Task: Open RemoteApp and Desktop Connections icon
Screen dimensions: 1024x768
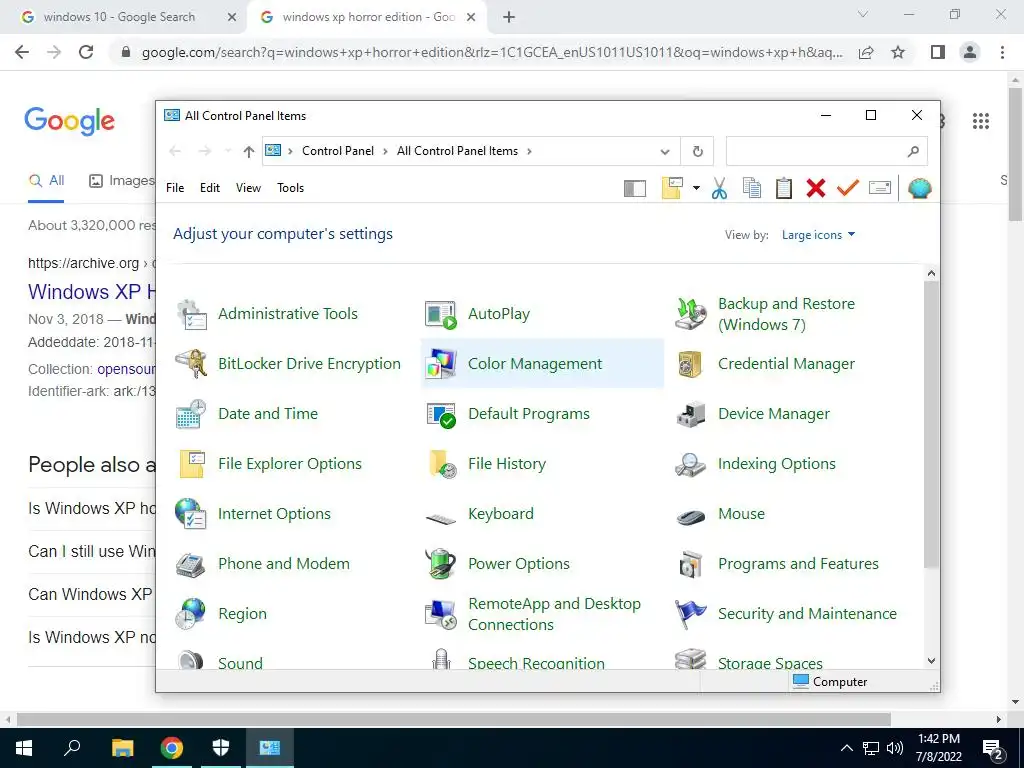Action: coord(441,614)
